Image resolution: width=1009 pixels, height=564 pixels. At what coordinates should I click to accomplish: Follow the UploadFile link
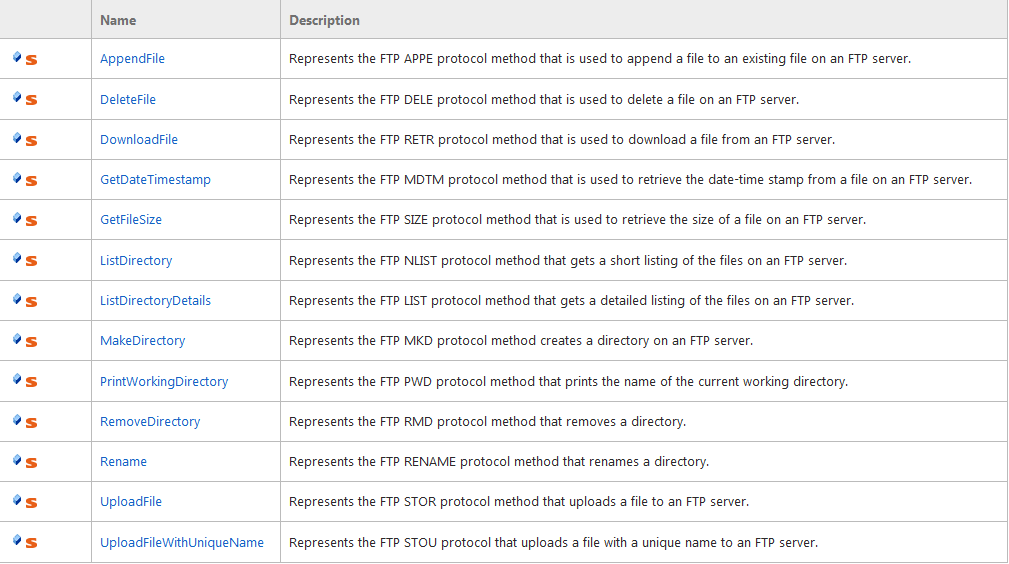[x=131, y=502]
